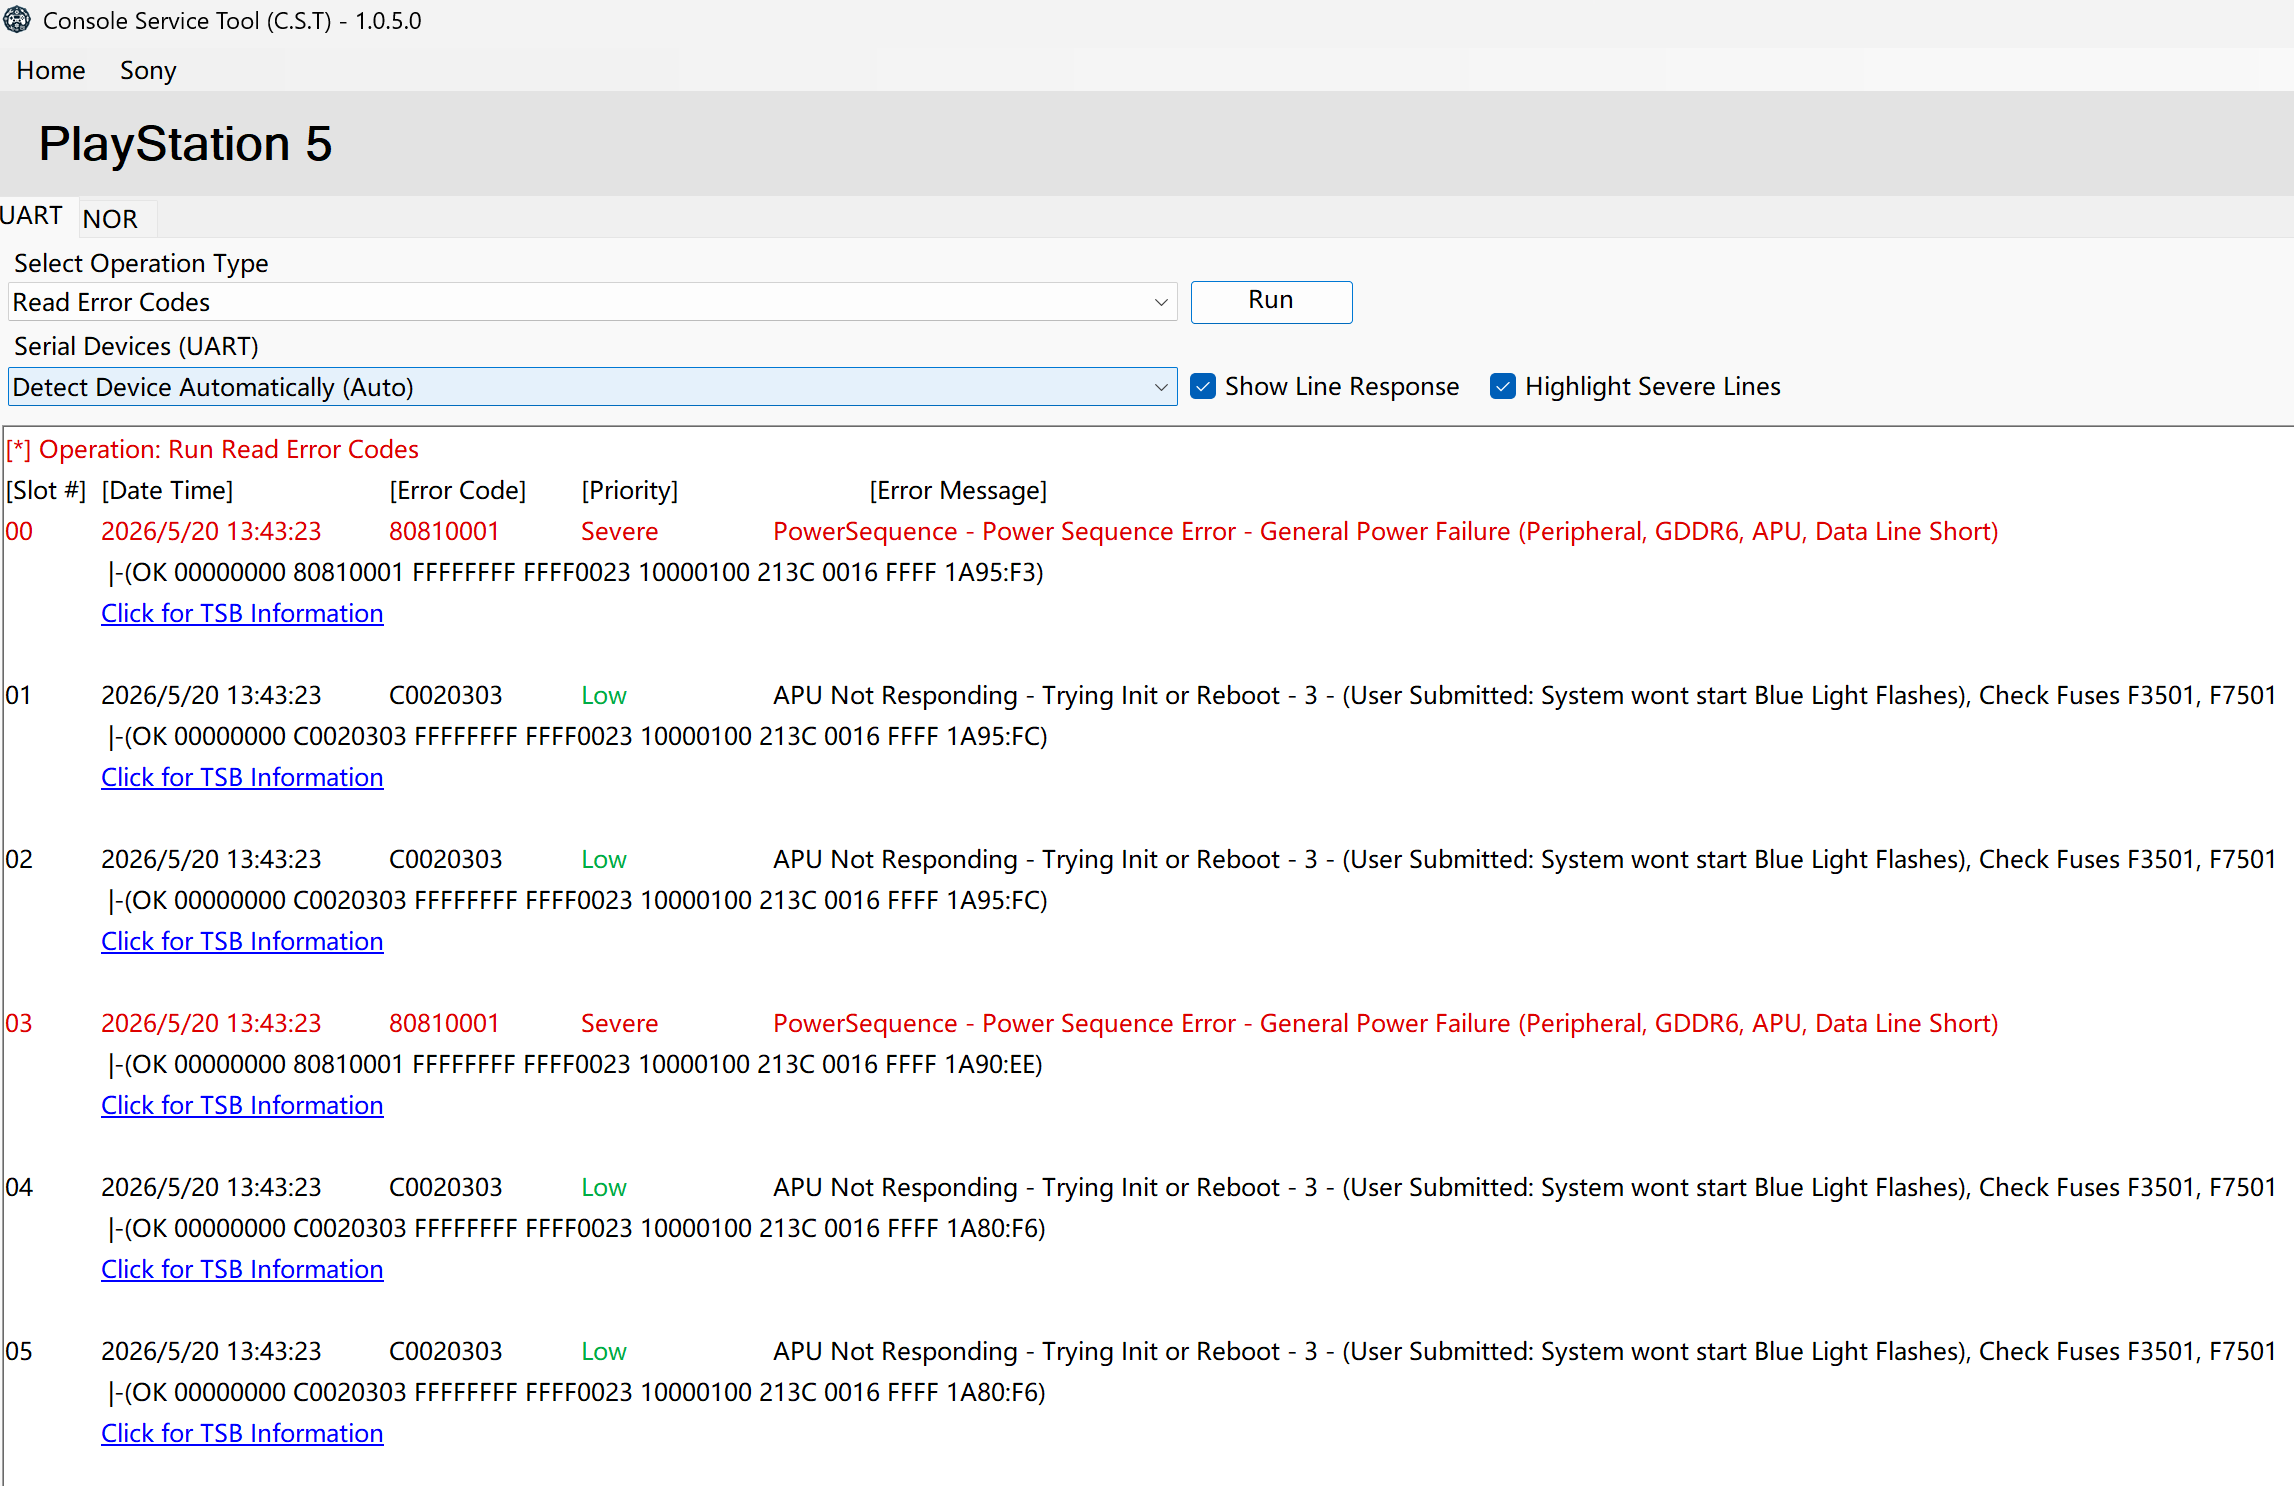This screenshot has width=2294, height=1486.
Task: Toggle the Highlight Severe Lines checkbox
Action: pyautogui.click(x=1502, y=386)
